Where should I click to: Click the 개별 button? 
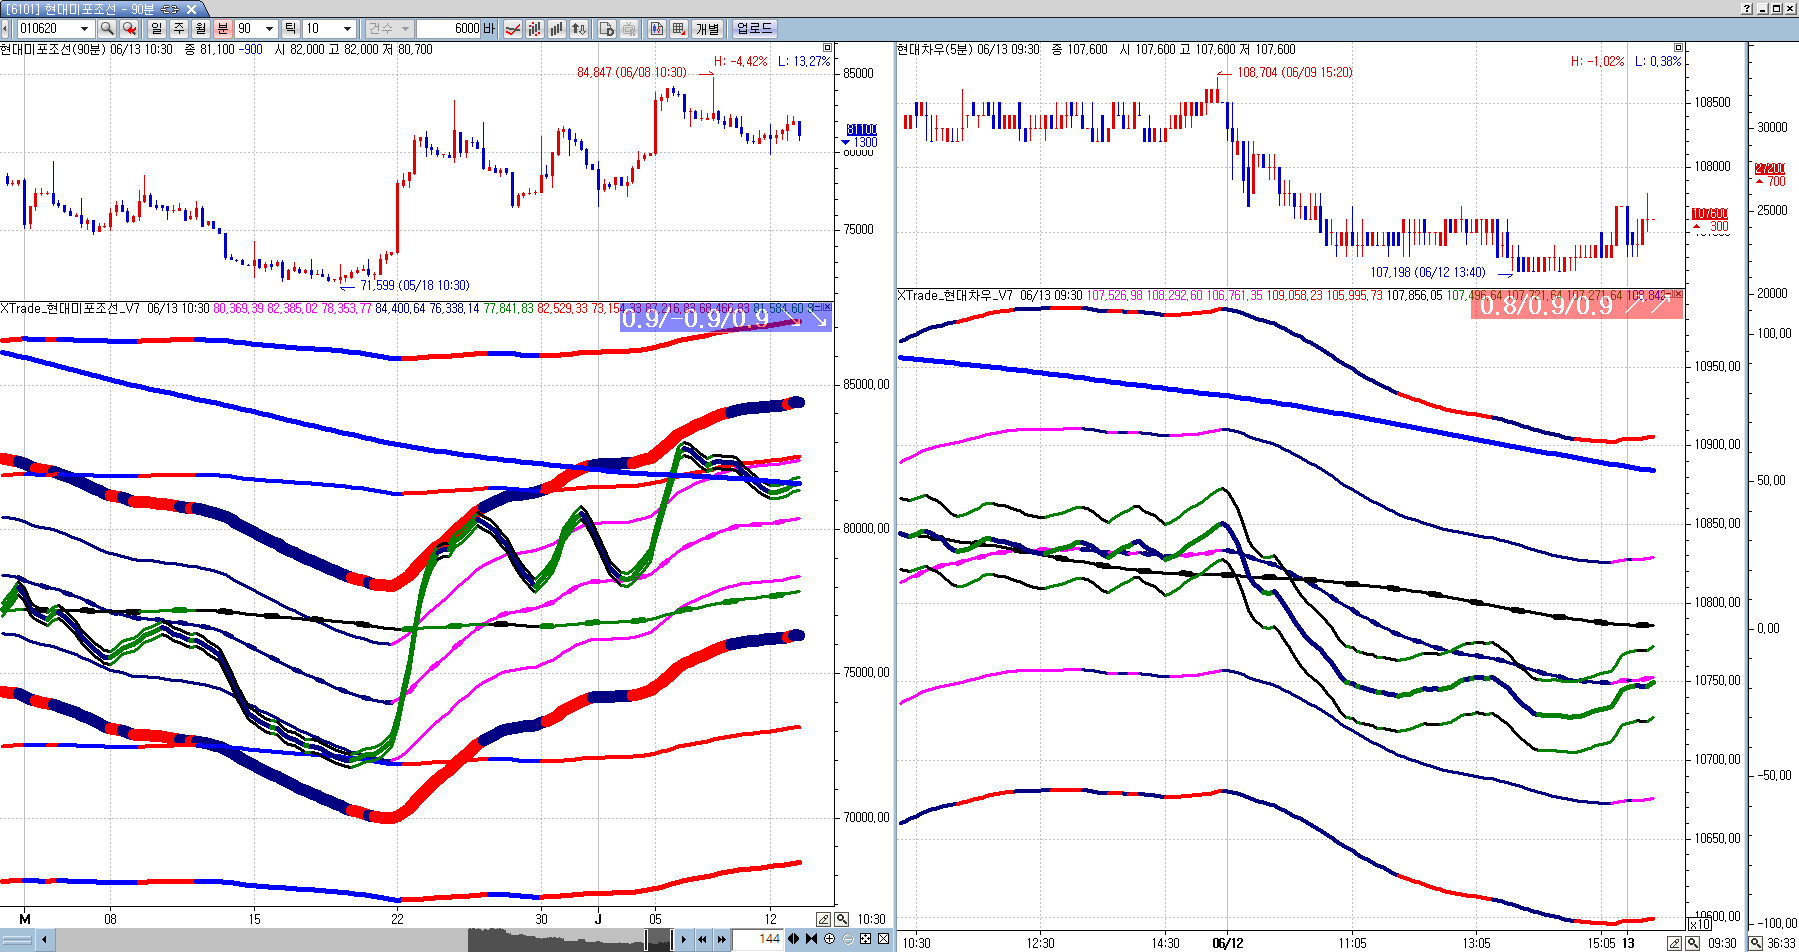coord(708,29)
